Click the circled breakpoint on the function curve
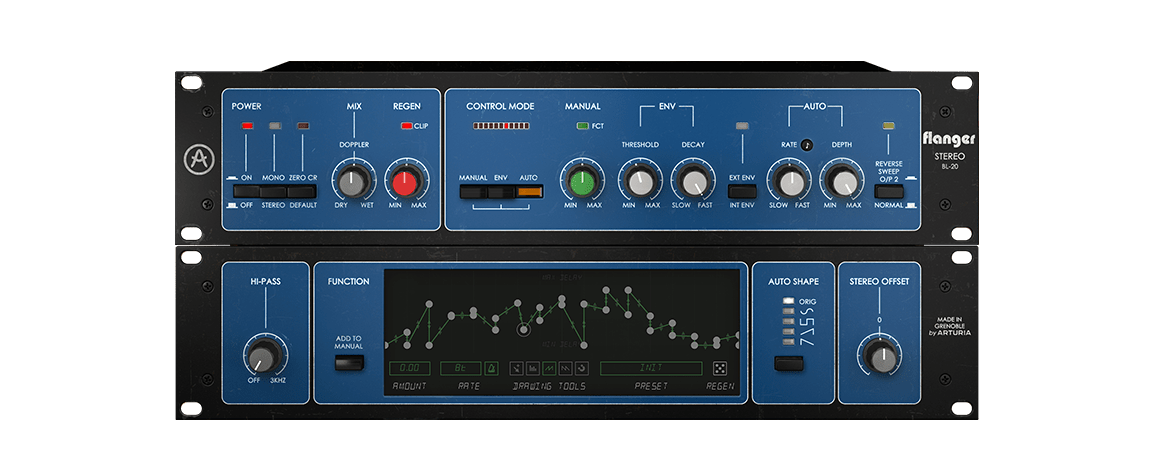The height and width of the screenshot is (463, 1154). click(x=523, y=331)
